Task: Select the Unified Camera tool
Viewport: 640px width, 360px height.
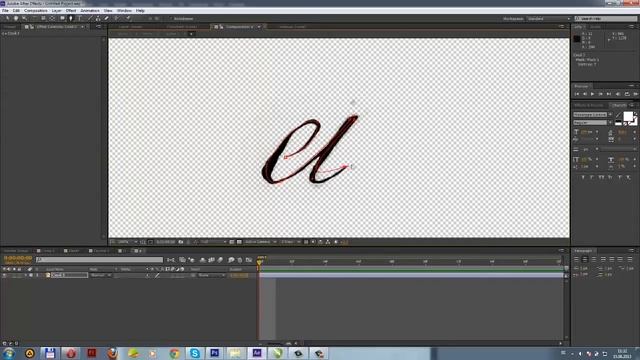Action: 43,18
